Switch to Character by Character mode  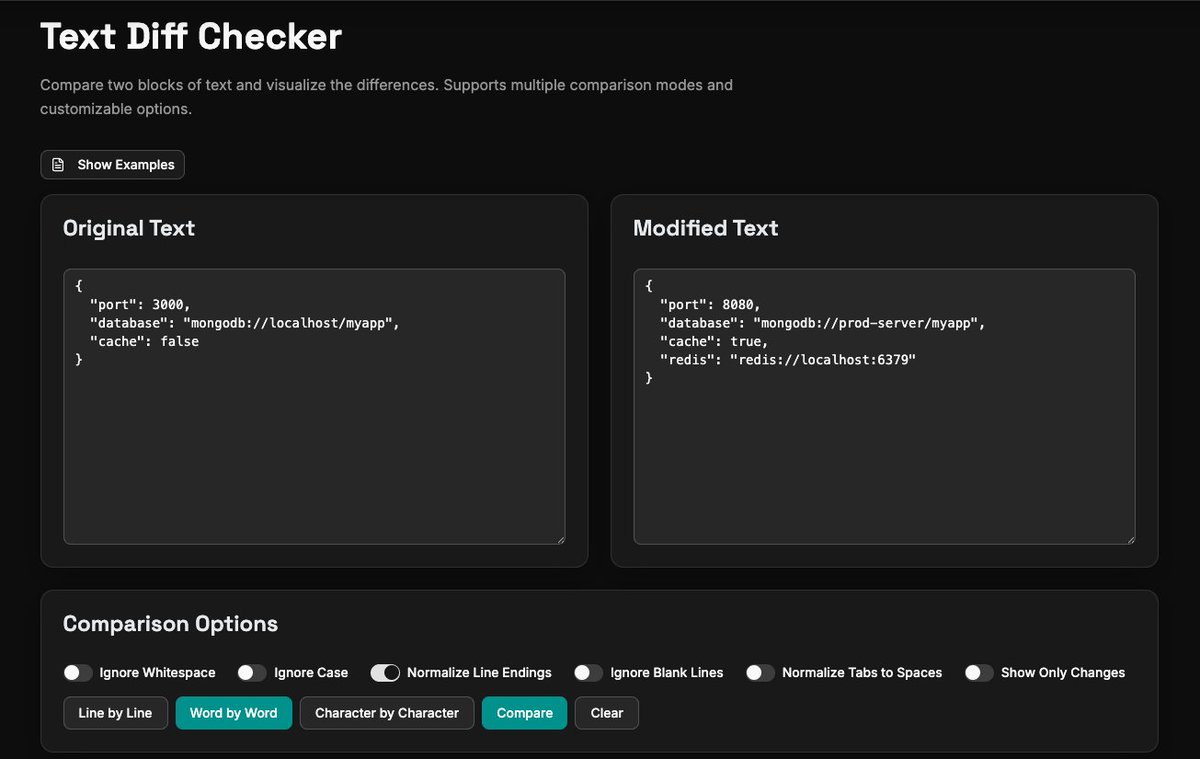[x=387, y=713]
